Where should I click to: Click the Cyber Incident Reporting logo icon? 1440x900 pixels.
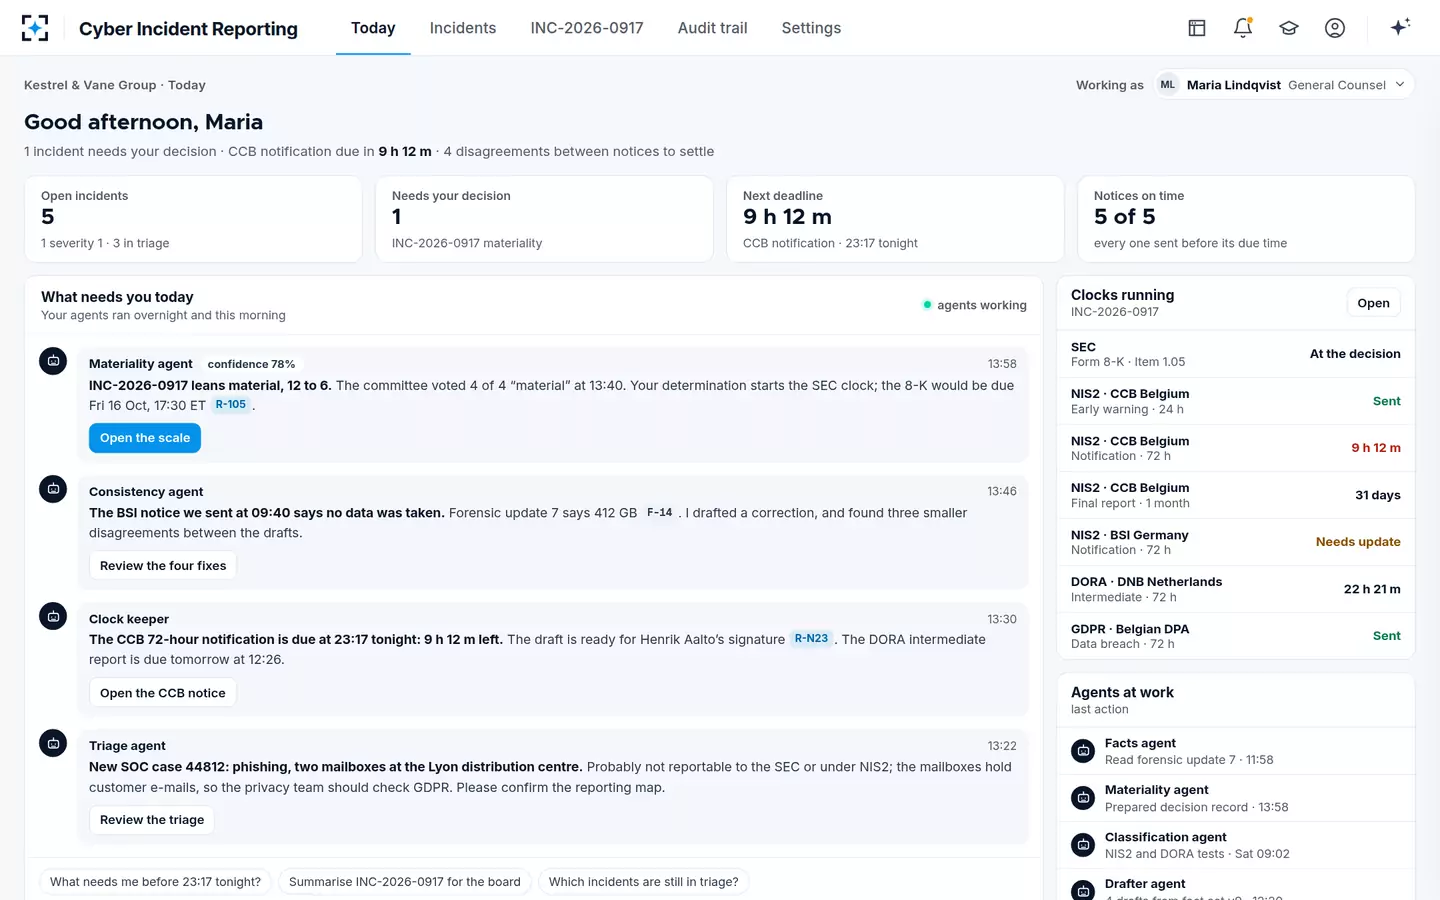click(35, 28)
